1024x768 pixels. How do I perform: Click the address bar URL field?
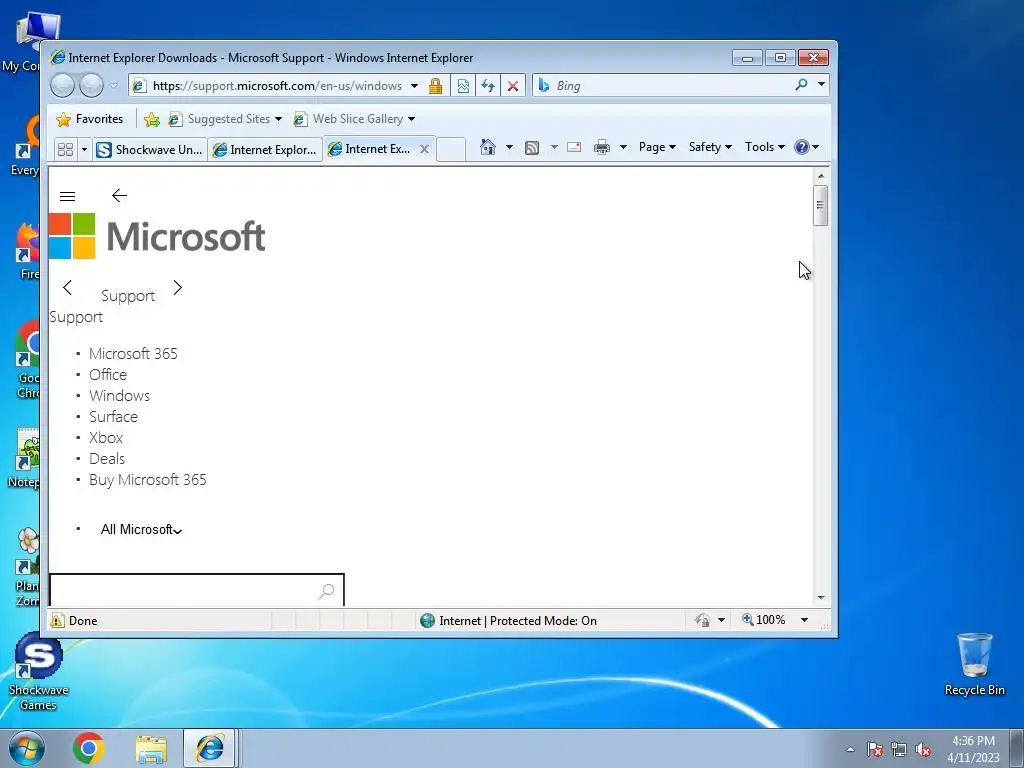click(x=277, y=86)
